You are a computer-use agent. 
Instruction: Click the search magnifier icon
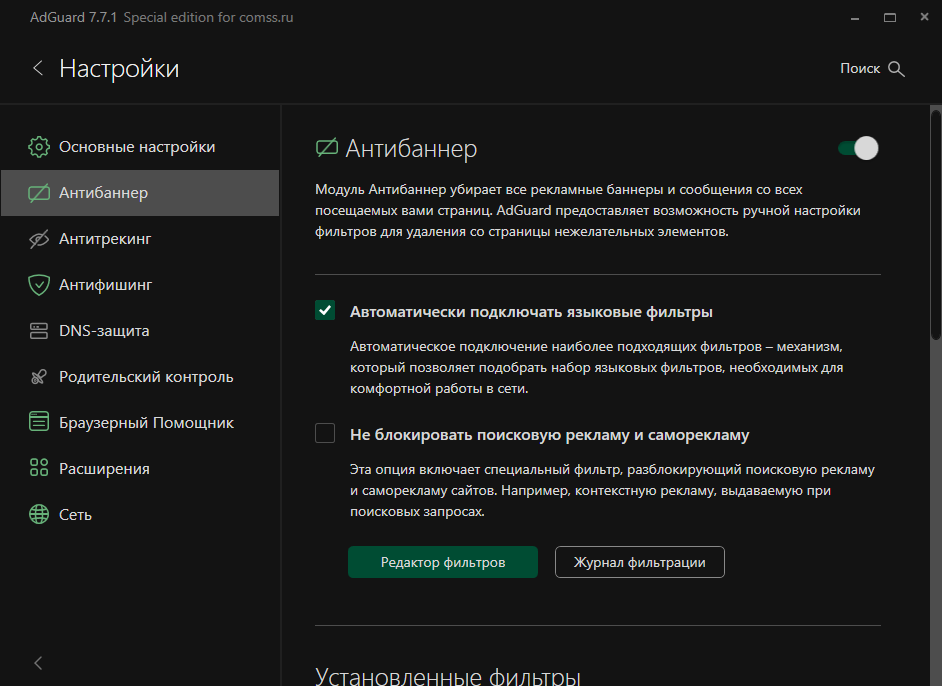[896, 69]
